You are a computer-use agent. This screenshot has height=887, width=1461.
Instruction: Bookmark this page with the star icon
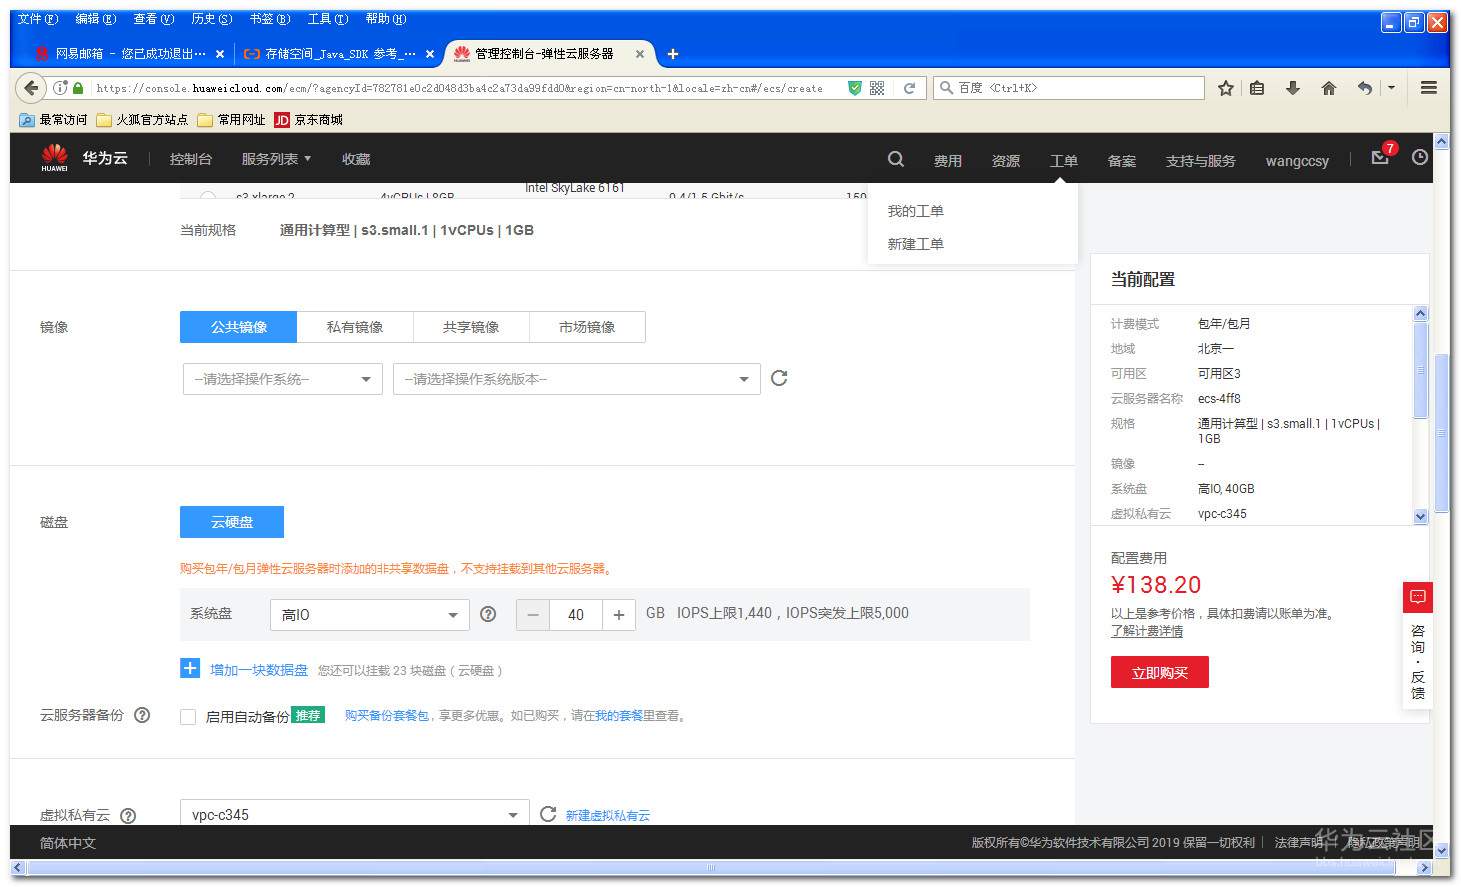tap(1226, 88)
